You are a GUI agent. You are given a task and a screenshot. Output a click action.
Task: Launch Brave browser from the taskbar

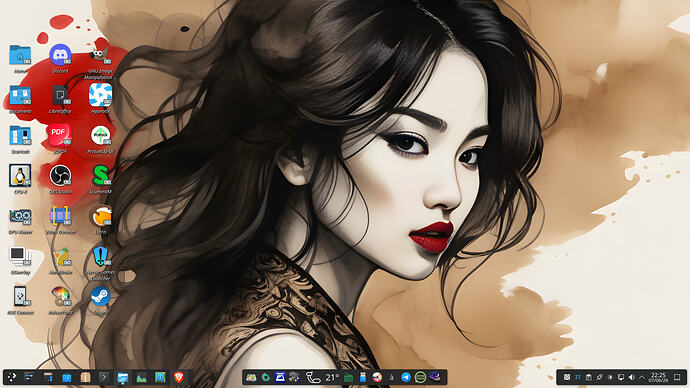tap(179, 377)
